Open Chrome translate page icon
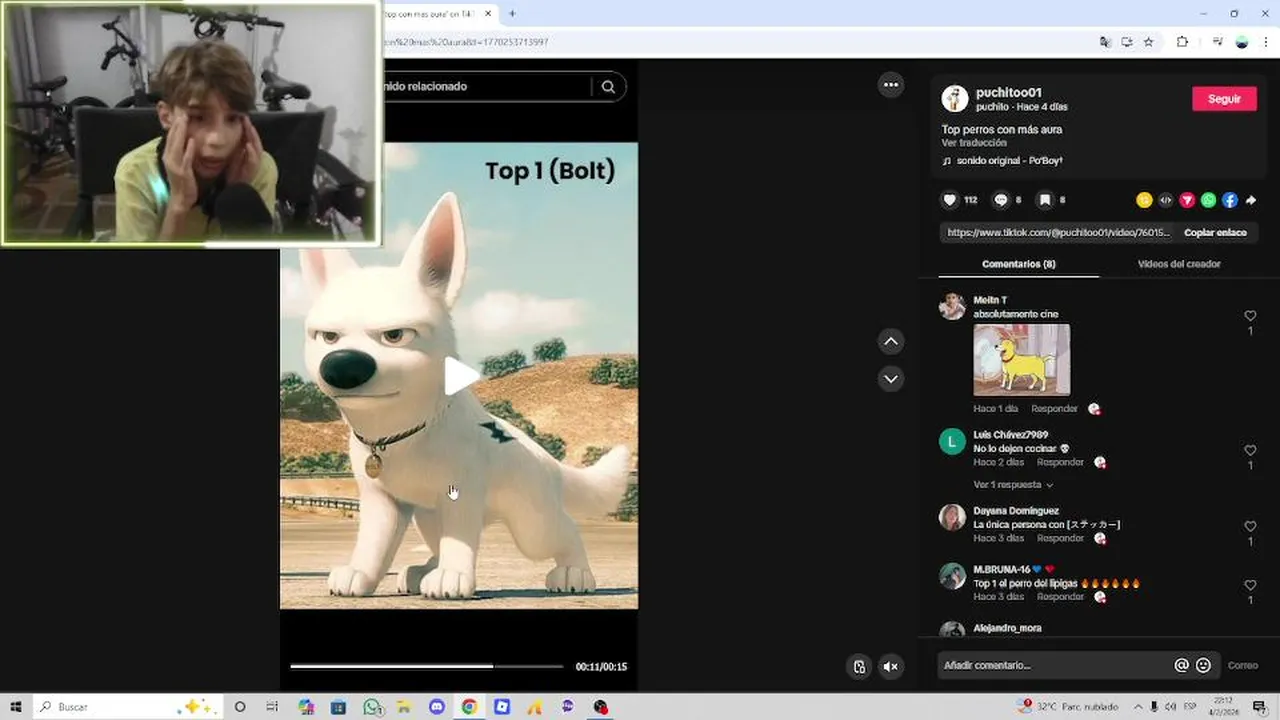1280x720 pixels. [x=1105, y=42]
